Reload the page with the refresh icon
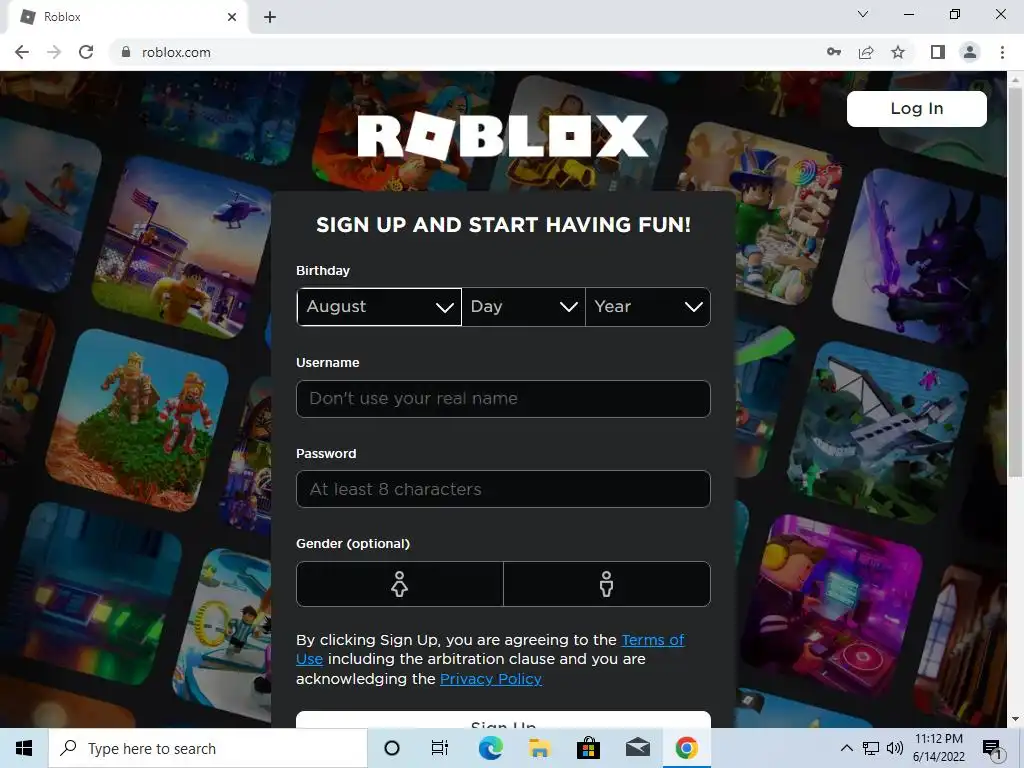This screenshot has width=1024, height=768. pyautogui.click(x=86, y=52)
